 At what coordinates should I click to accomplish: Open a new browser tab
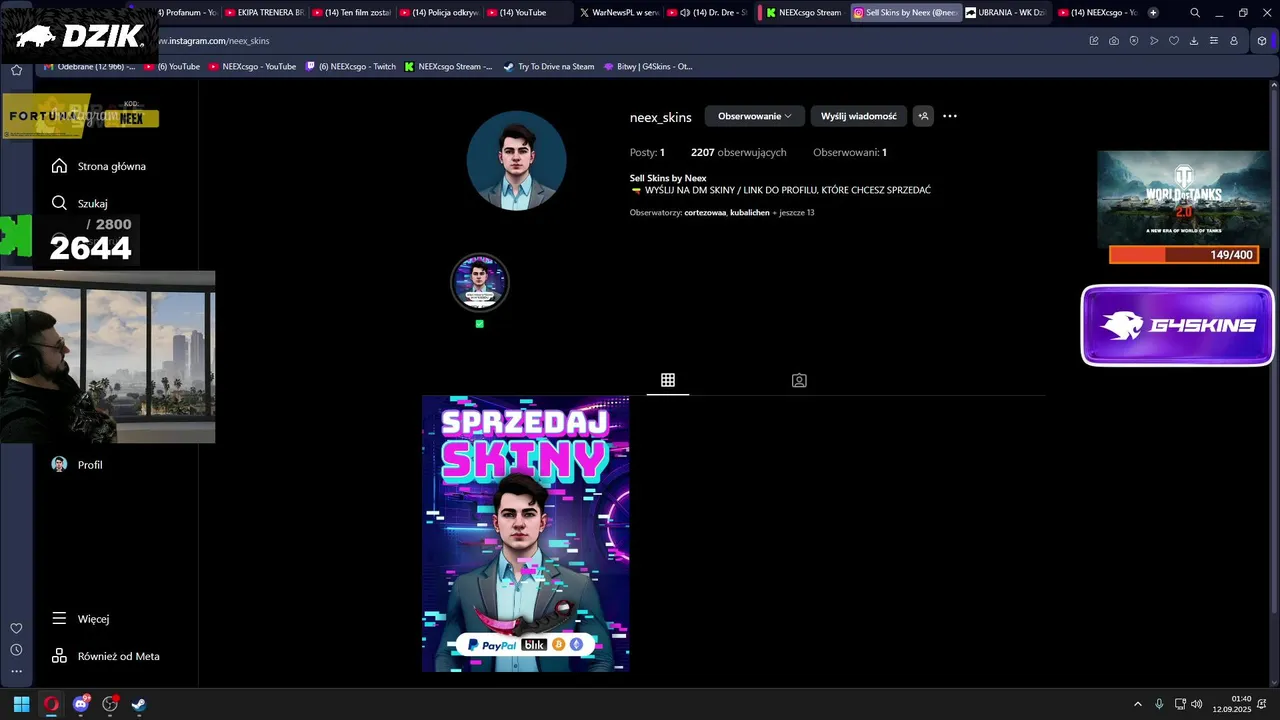[1153, 13]
